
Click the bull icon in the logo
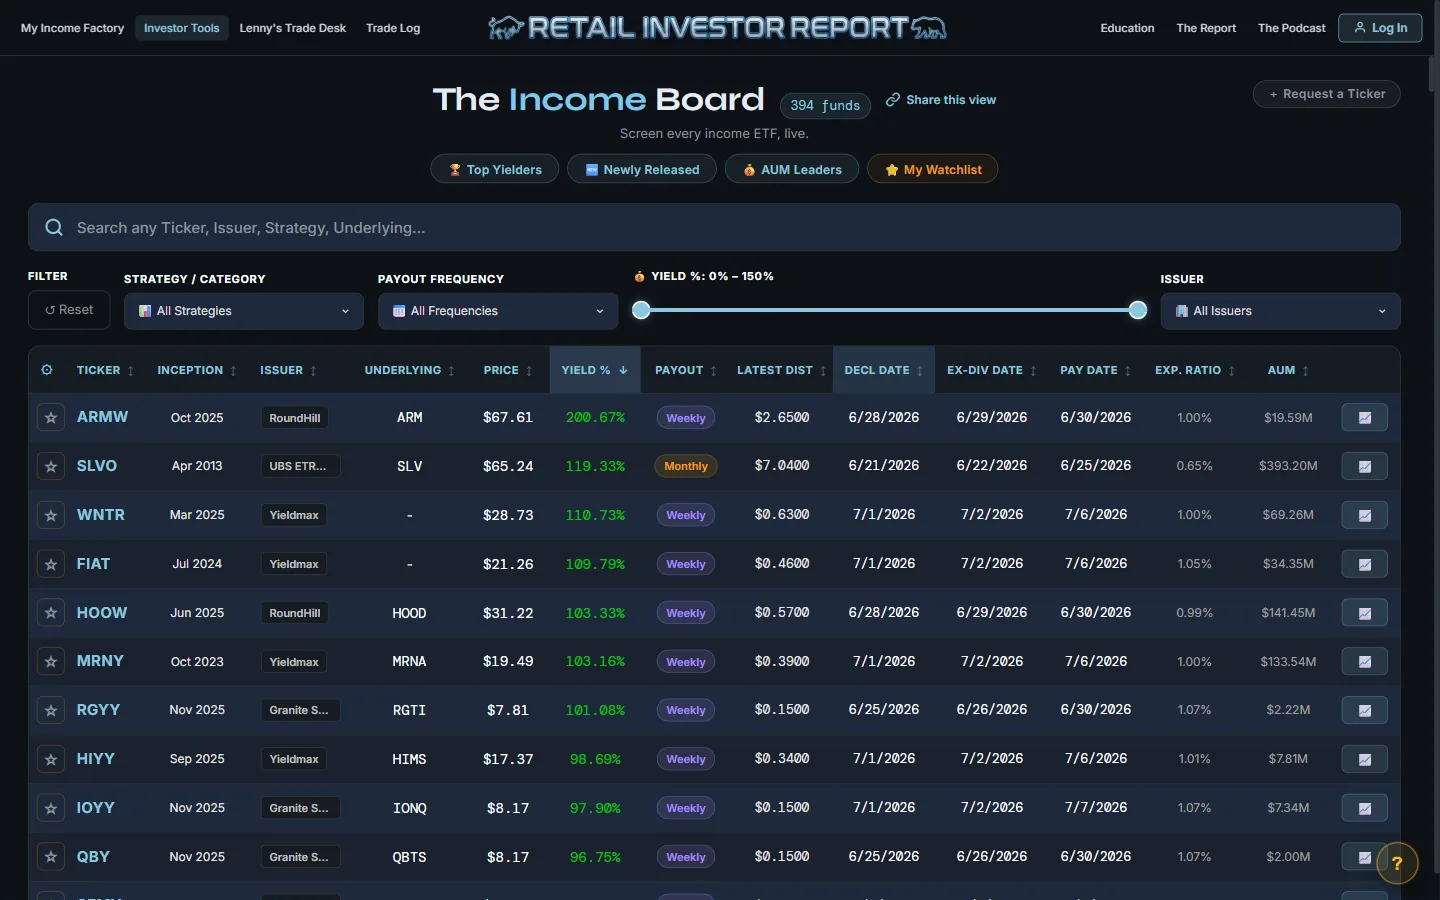click(506, 28)
